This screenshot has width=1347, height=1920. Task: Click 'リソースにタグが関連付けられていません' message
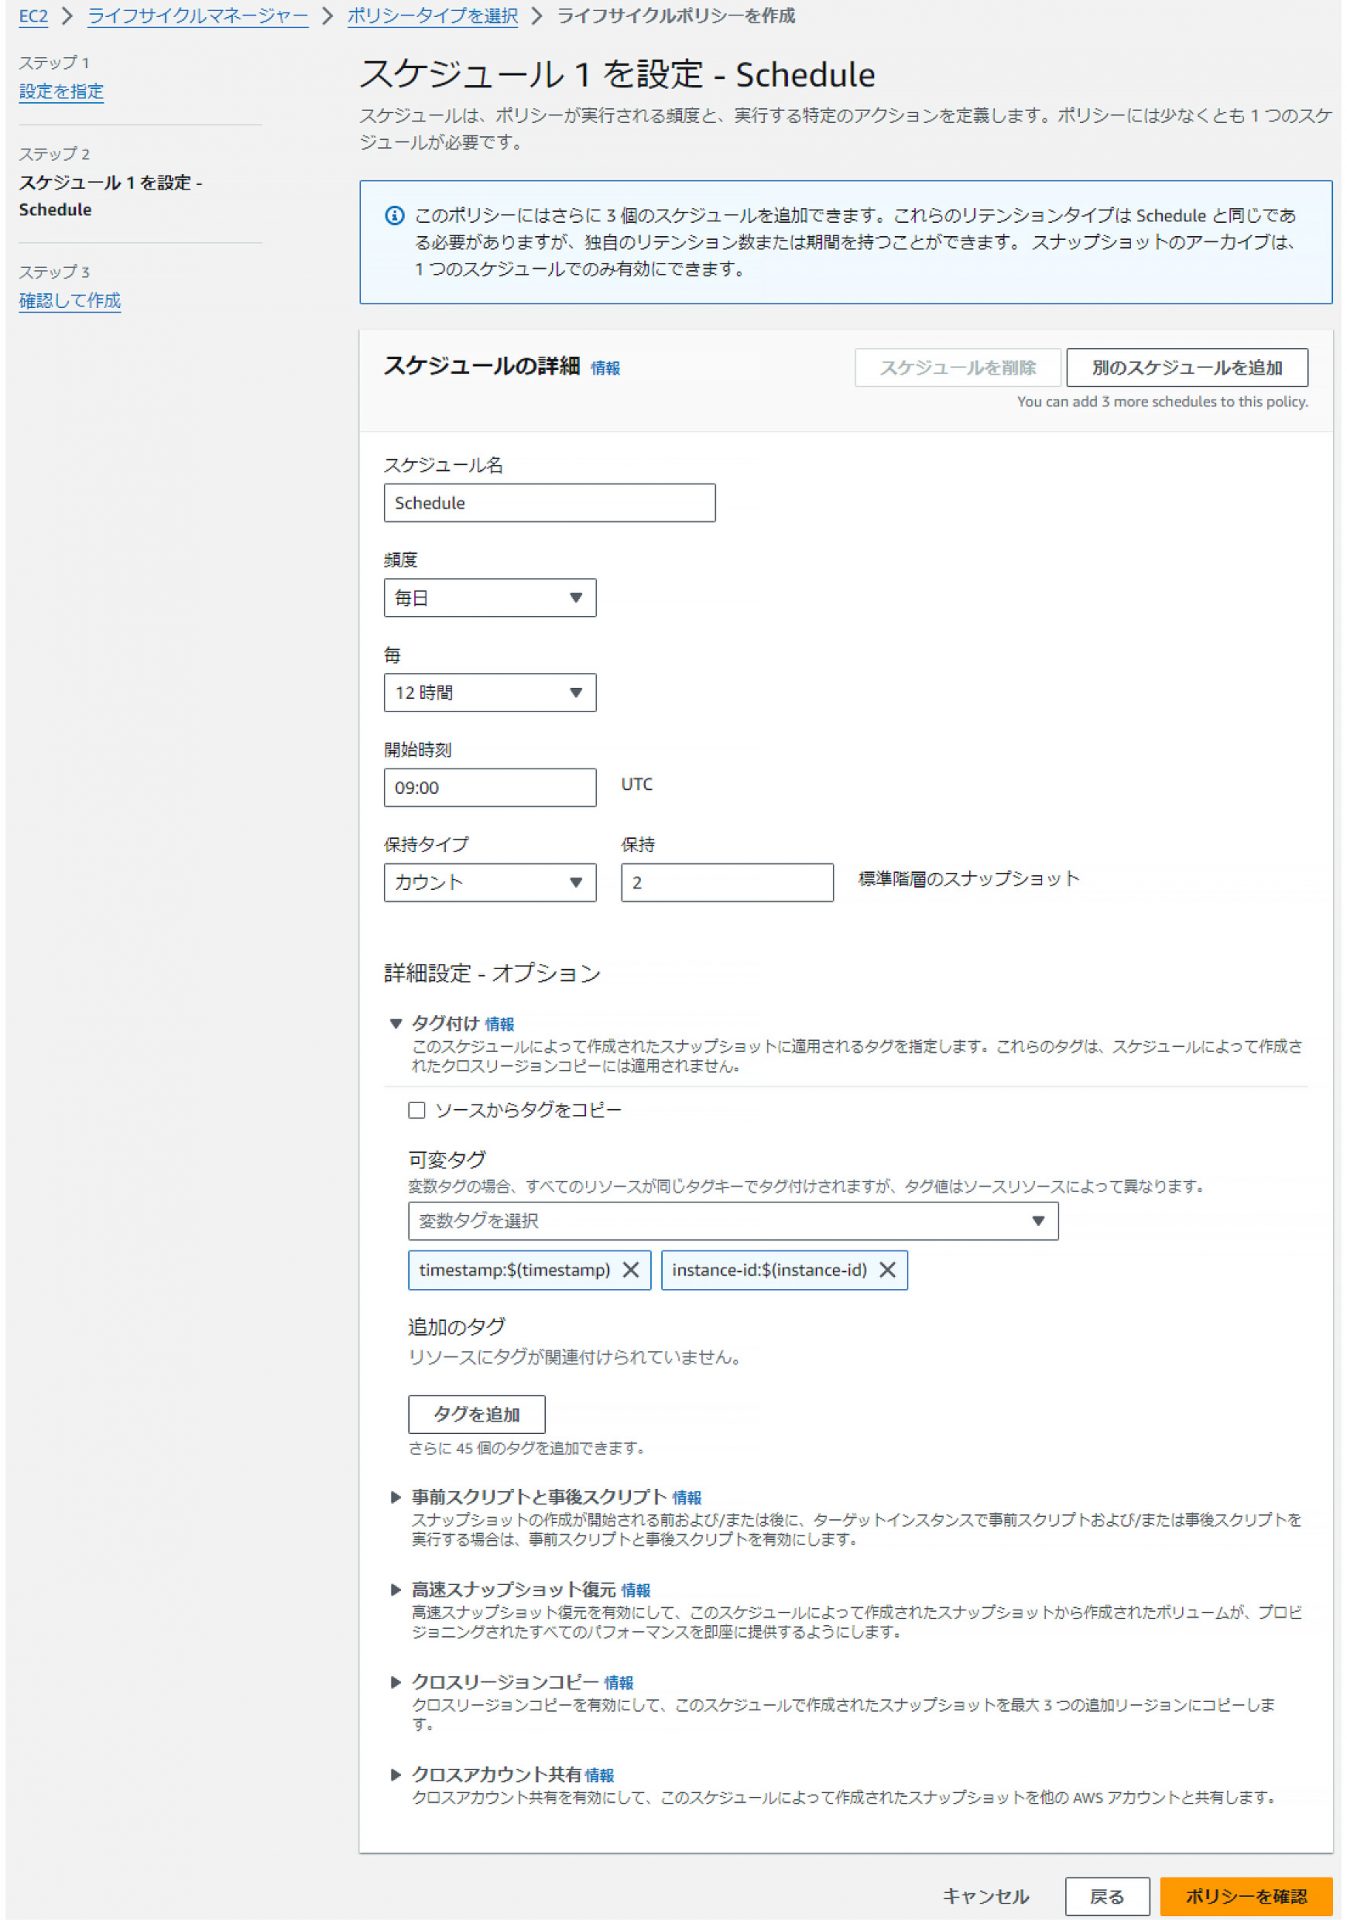click(574, 1357)
